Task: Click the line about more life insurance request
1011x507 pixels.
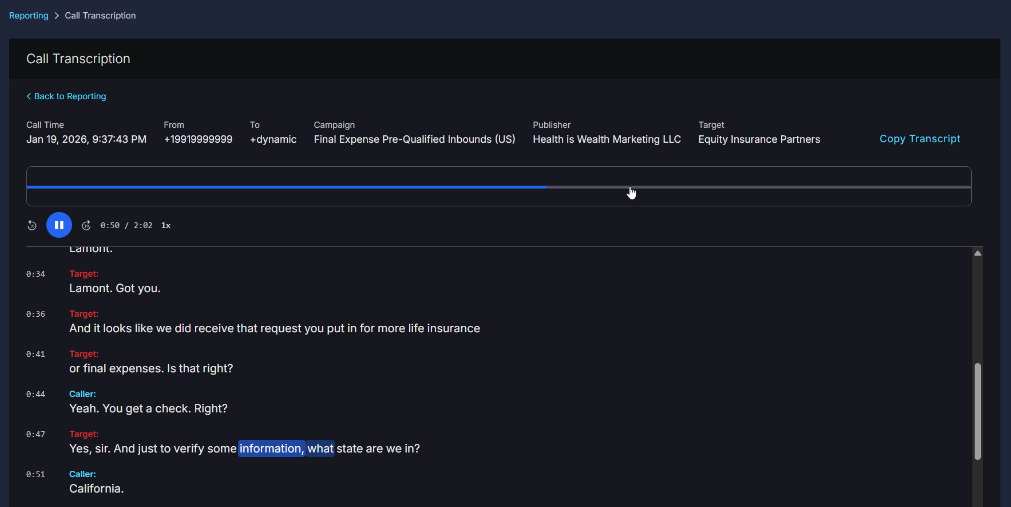Action: coord(275,328)
